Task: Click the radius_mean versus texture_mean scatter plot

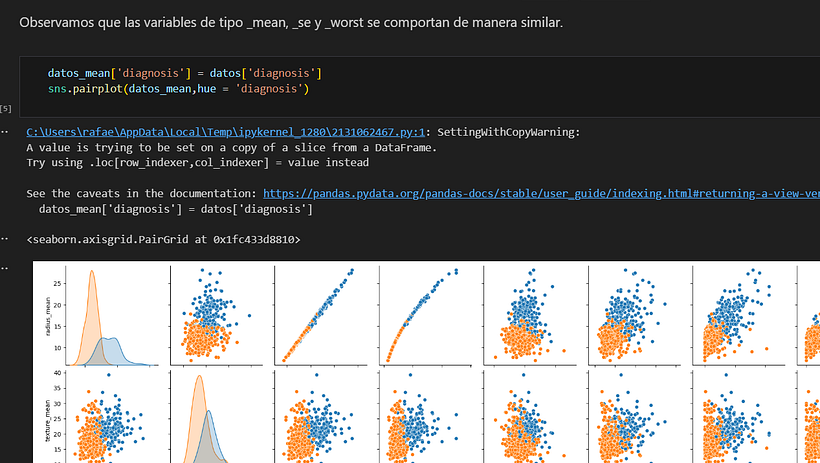Action: pos(217,315)
